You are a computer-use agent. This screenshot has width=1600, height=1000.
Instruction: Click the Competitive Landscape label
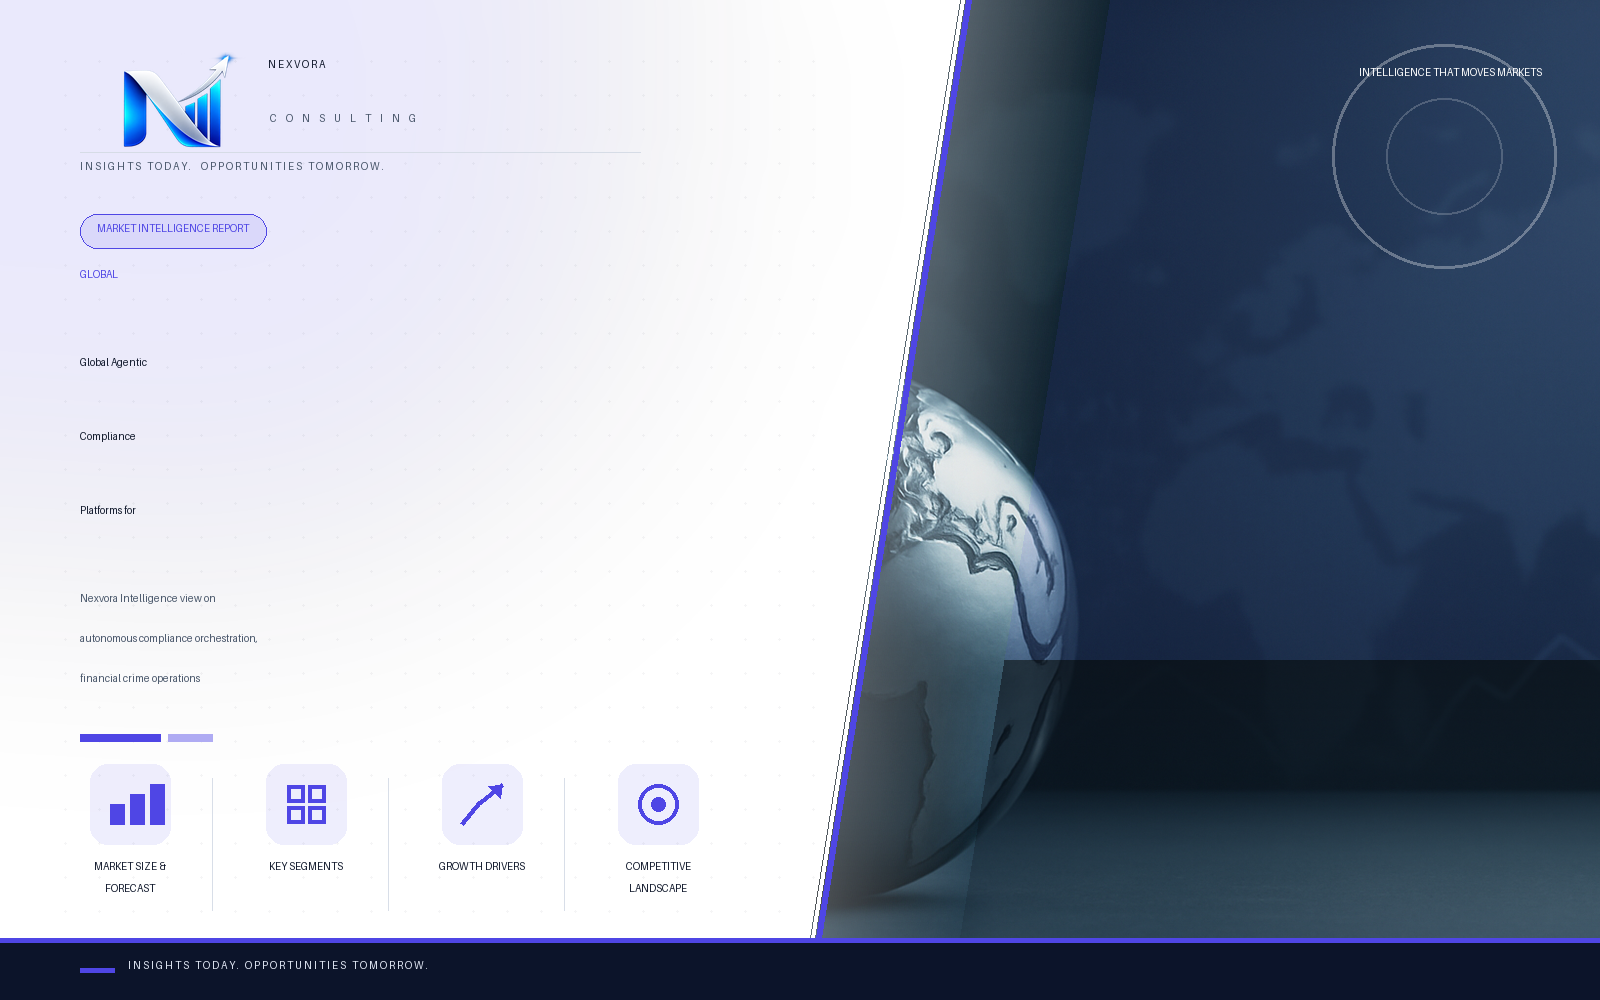point(658,877)
